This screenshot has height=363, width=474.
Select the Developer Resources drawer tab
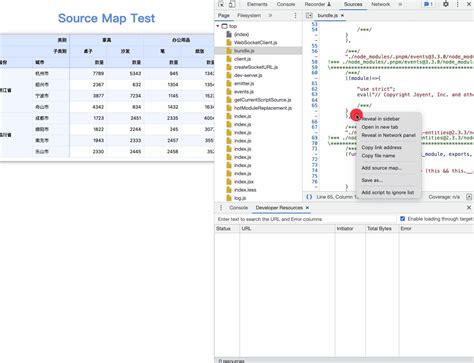(x=279, y=208)
